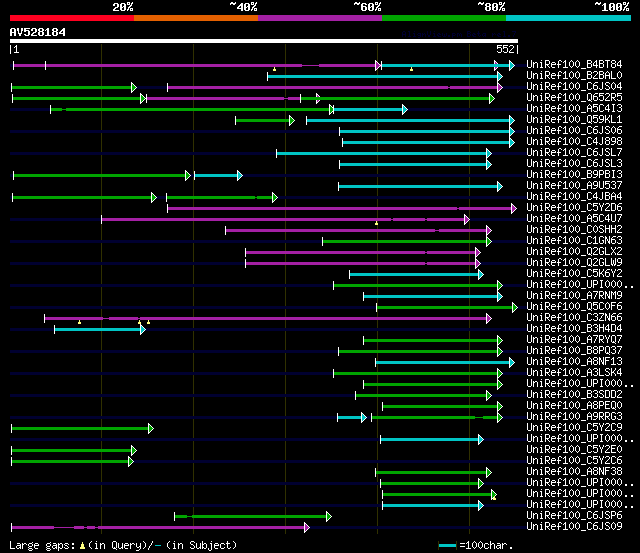Screen dimensions: 640x553
Task: Click the purple ~60% identity legend segment
Action: point(320,18)
